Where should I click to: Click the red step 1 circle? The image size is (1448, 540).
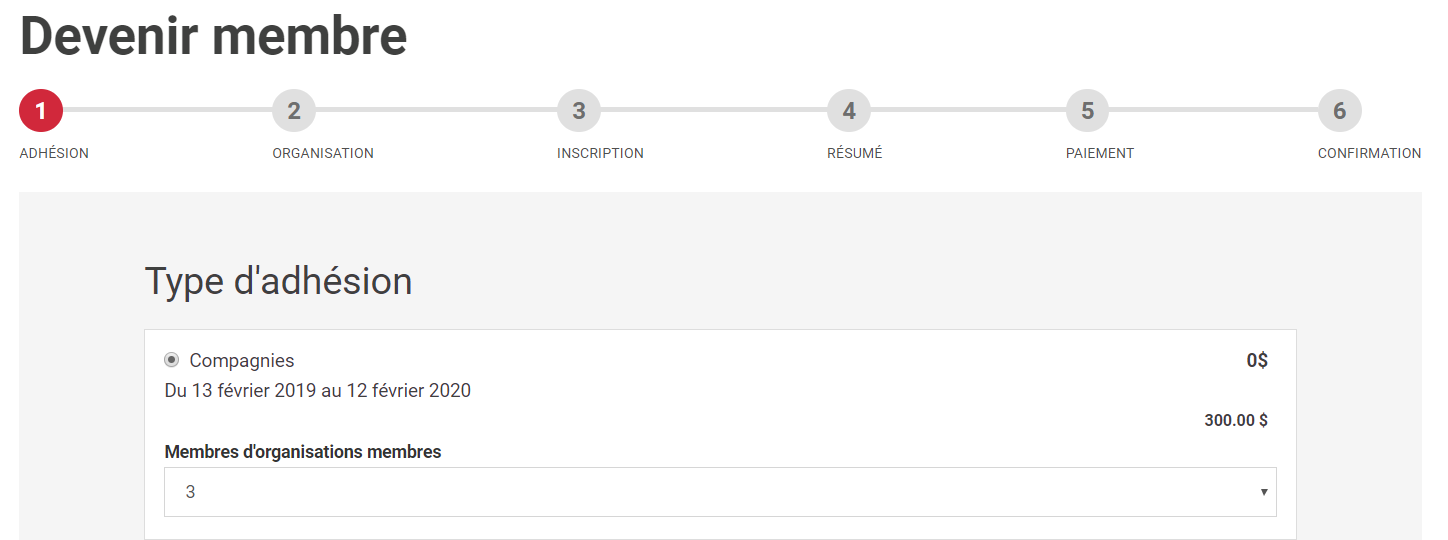41,111
